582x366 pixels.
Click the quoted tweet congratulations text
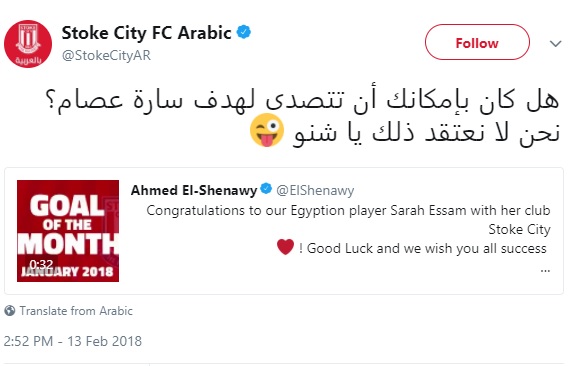tap(348, 220)
